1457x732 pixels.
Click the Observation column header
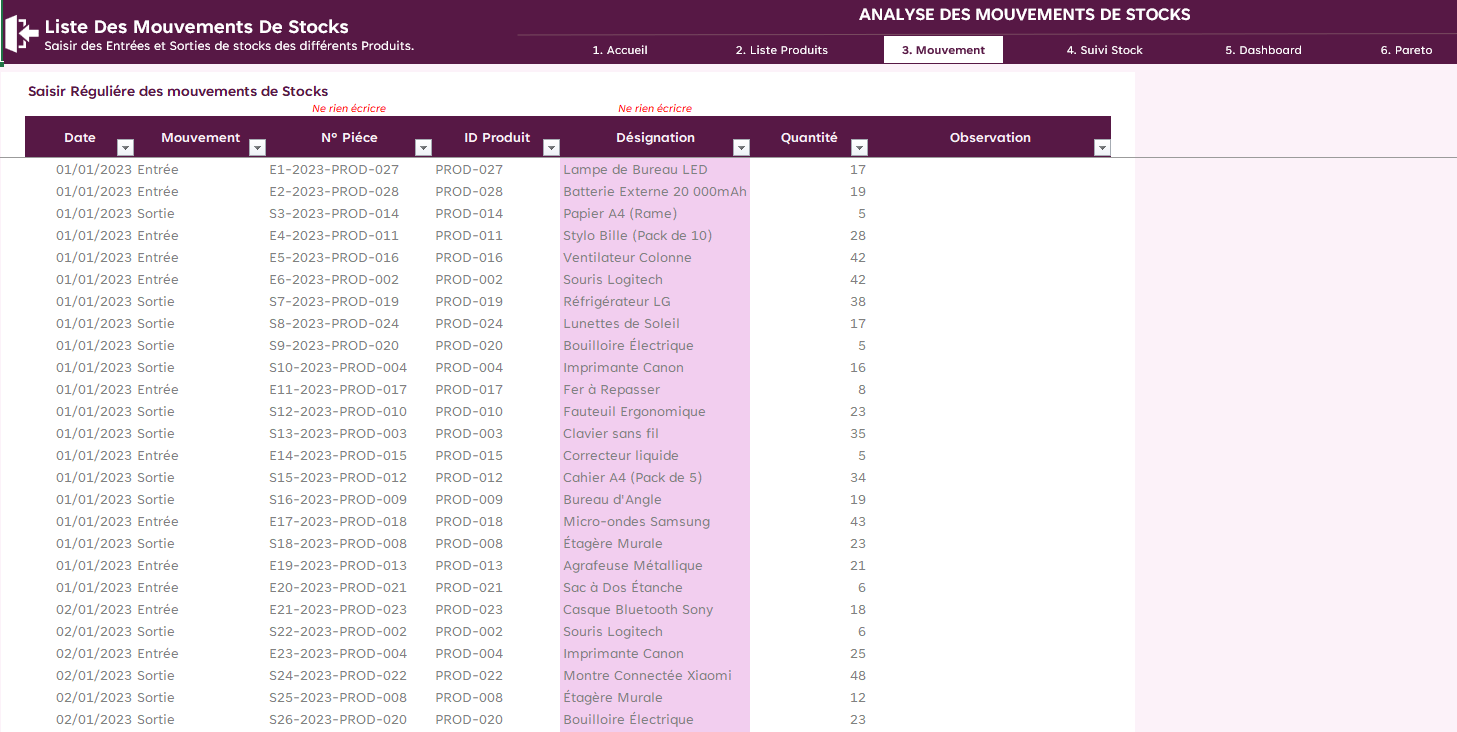(990, 137)
